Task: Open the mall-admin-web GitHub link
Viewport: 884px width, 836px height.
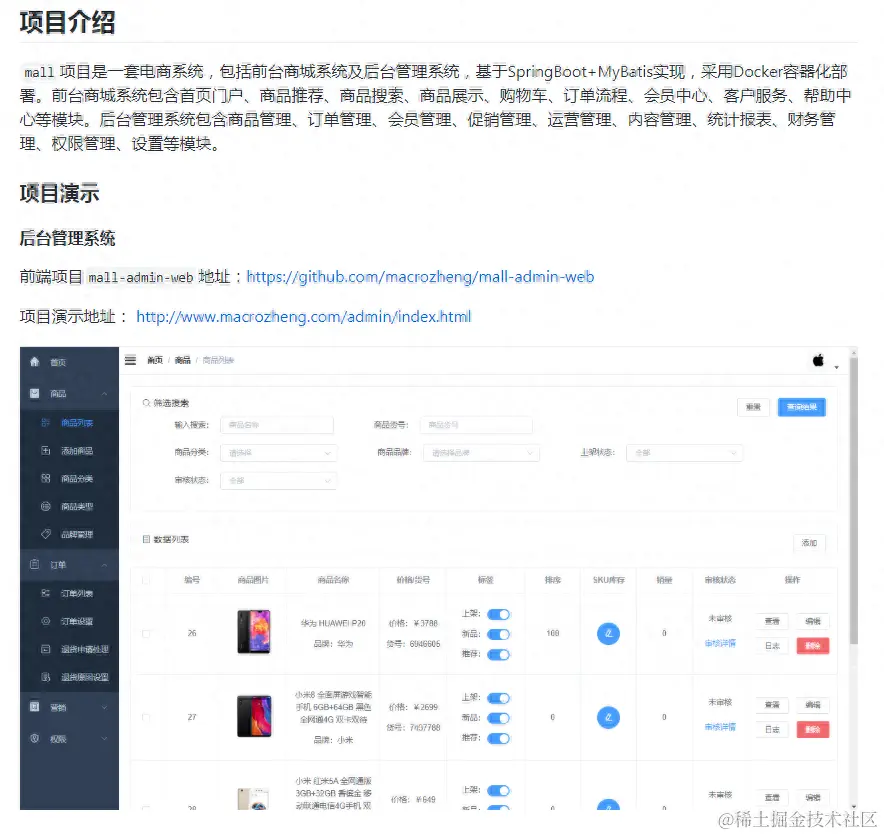Action: pyautogui.click(x=420, y=277)
